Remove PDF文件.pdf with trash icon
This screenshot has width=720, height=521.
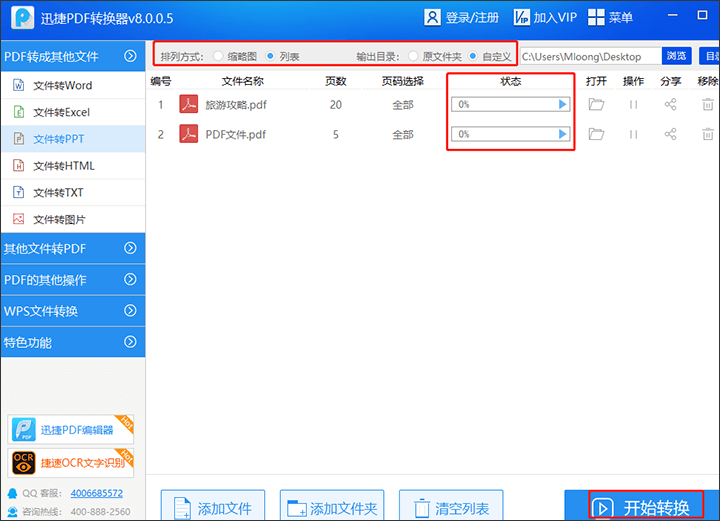point(708,134)
